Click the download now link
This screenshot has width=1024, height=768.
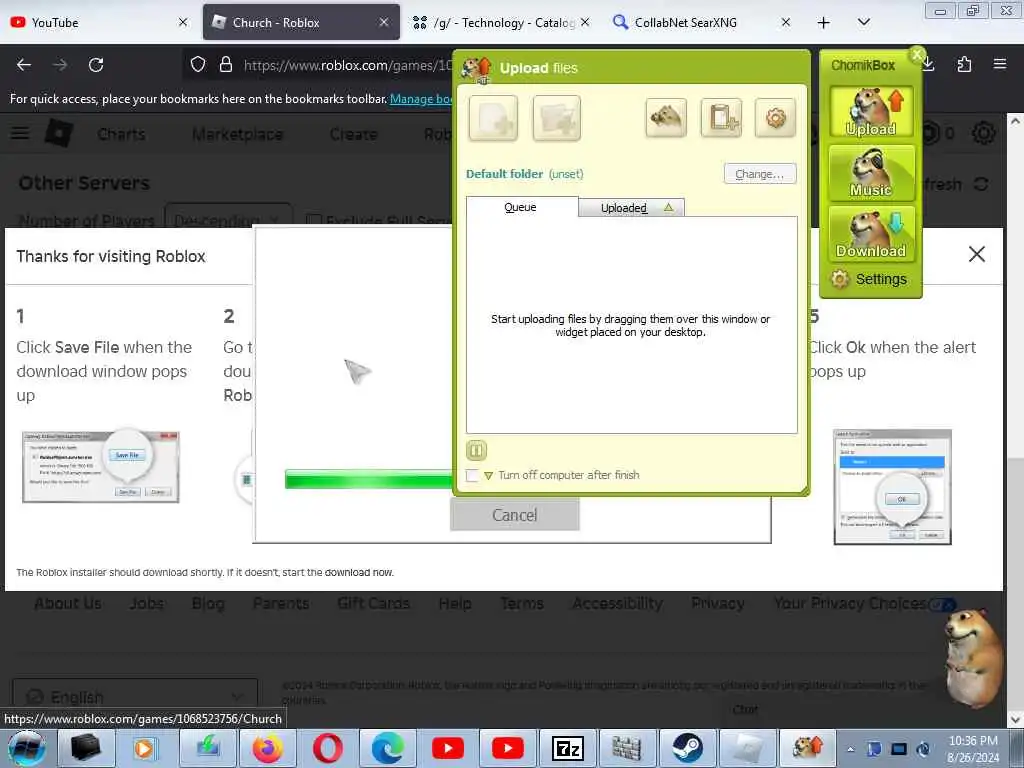[x=359, y=572]
